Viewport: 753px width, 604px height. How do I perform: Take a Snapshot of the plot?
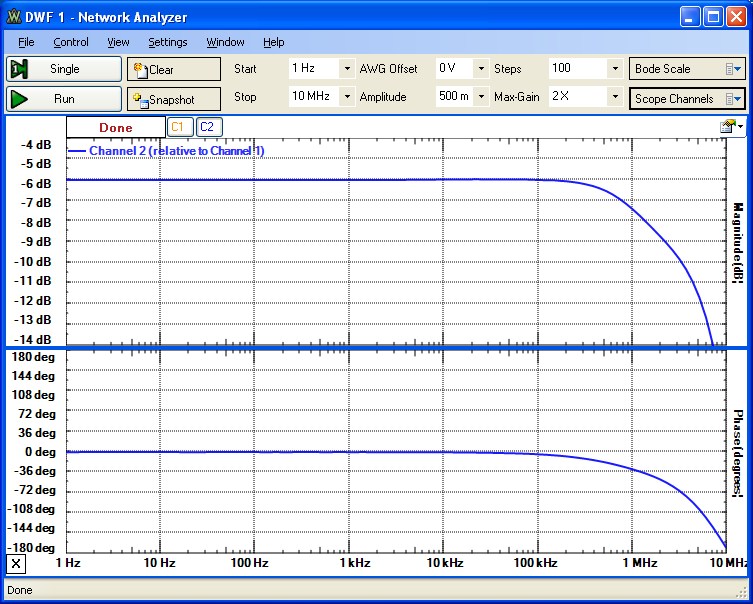pyautogui.click(x=173, y=99)
